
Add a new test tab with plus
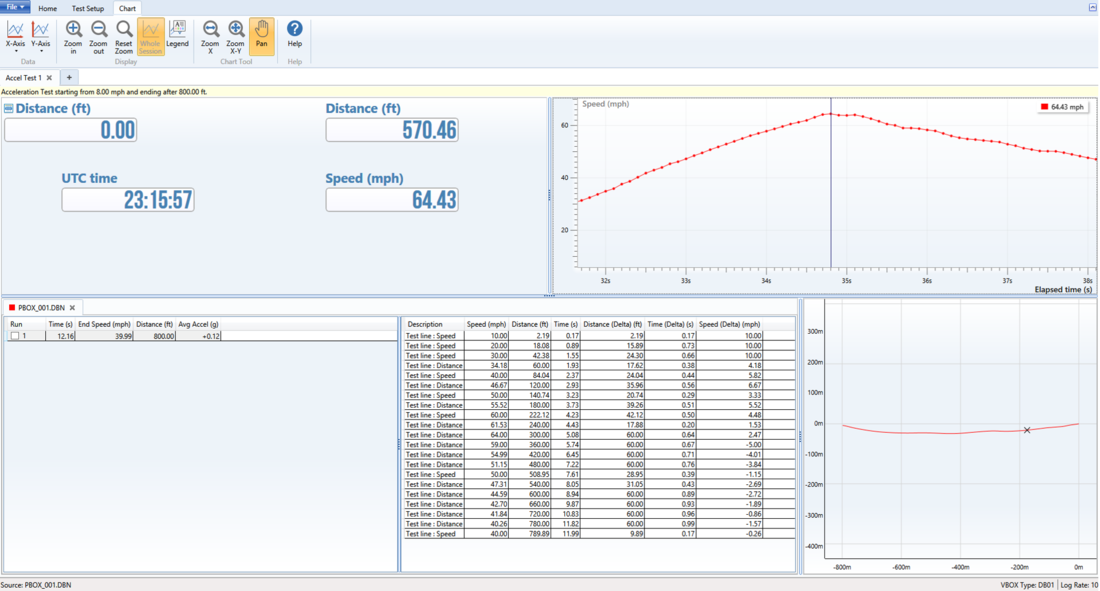69,77
